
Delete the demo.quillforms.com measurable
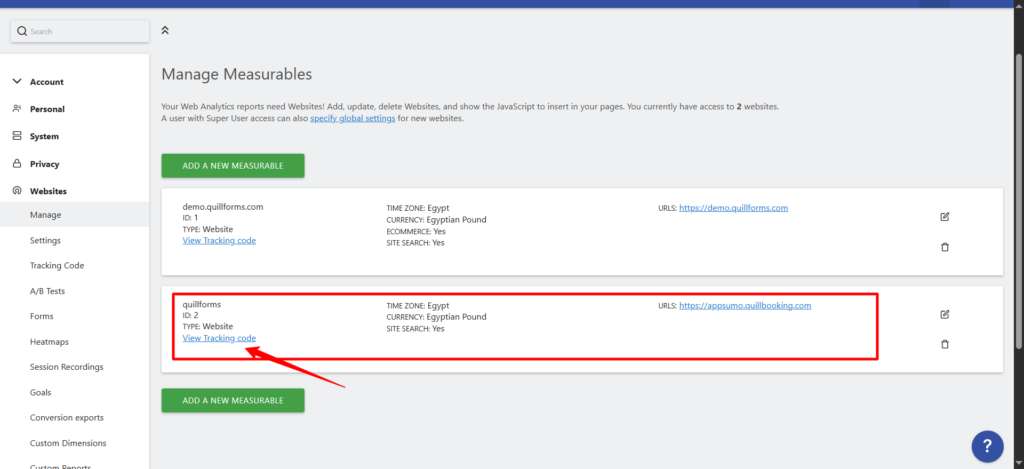pyautogui.click(x=944, y=247)
